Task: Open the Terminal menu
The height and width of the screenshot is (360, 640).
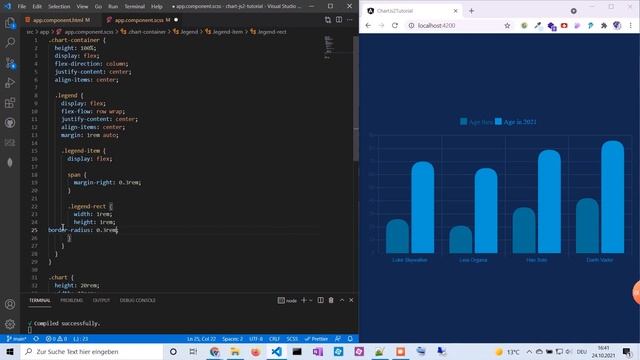Action: pyautogui.click(x=134, y=7)
